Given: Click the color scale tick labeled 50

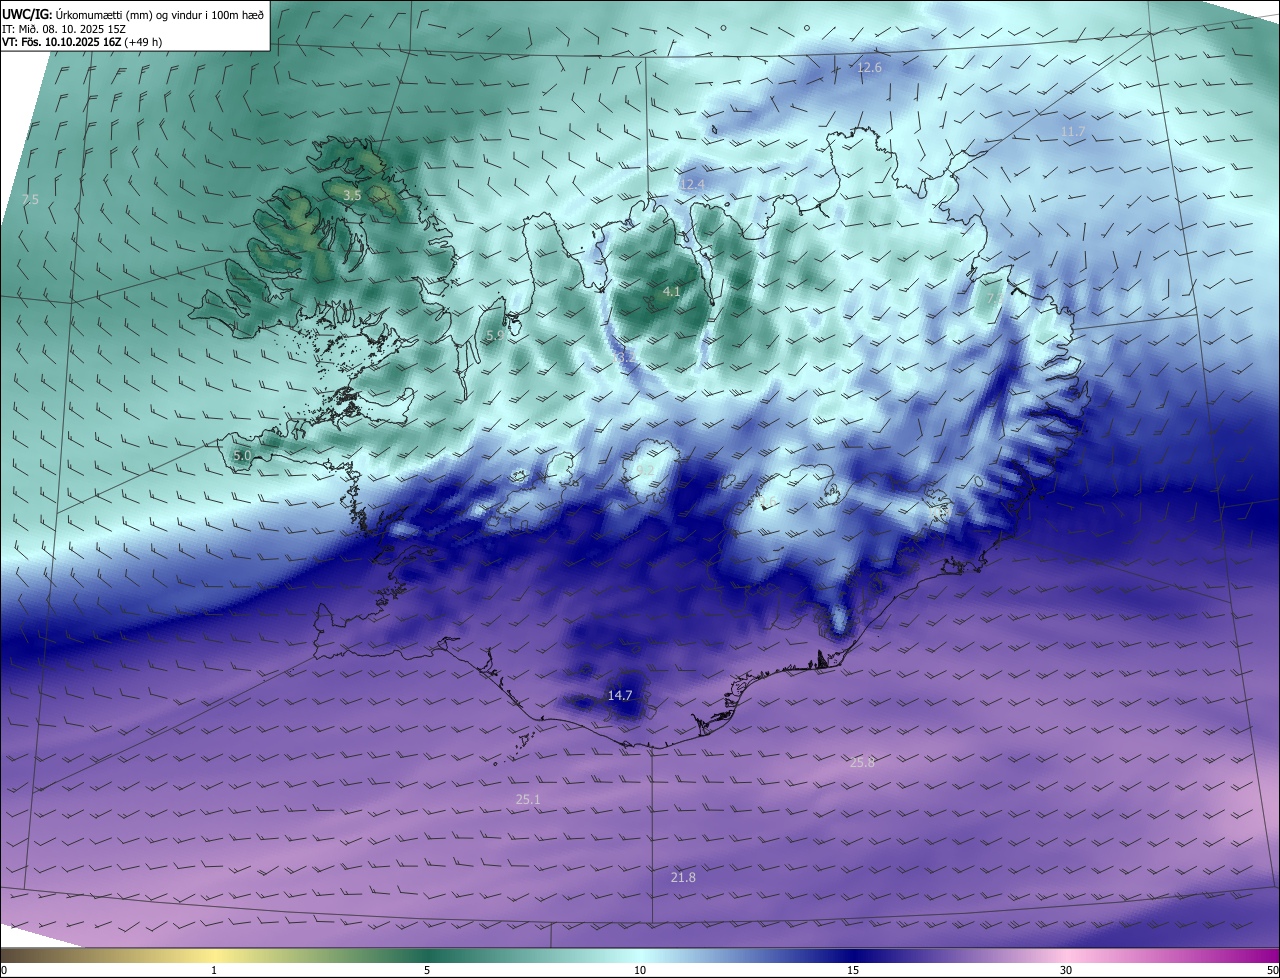Looking at the screenshot, I should (1272, 970).
